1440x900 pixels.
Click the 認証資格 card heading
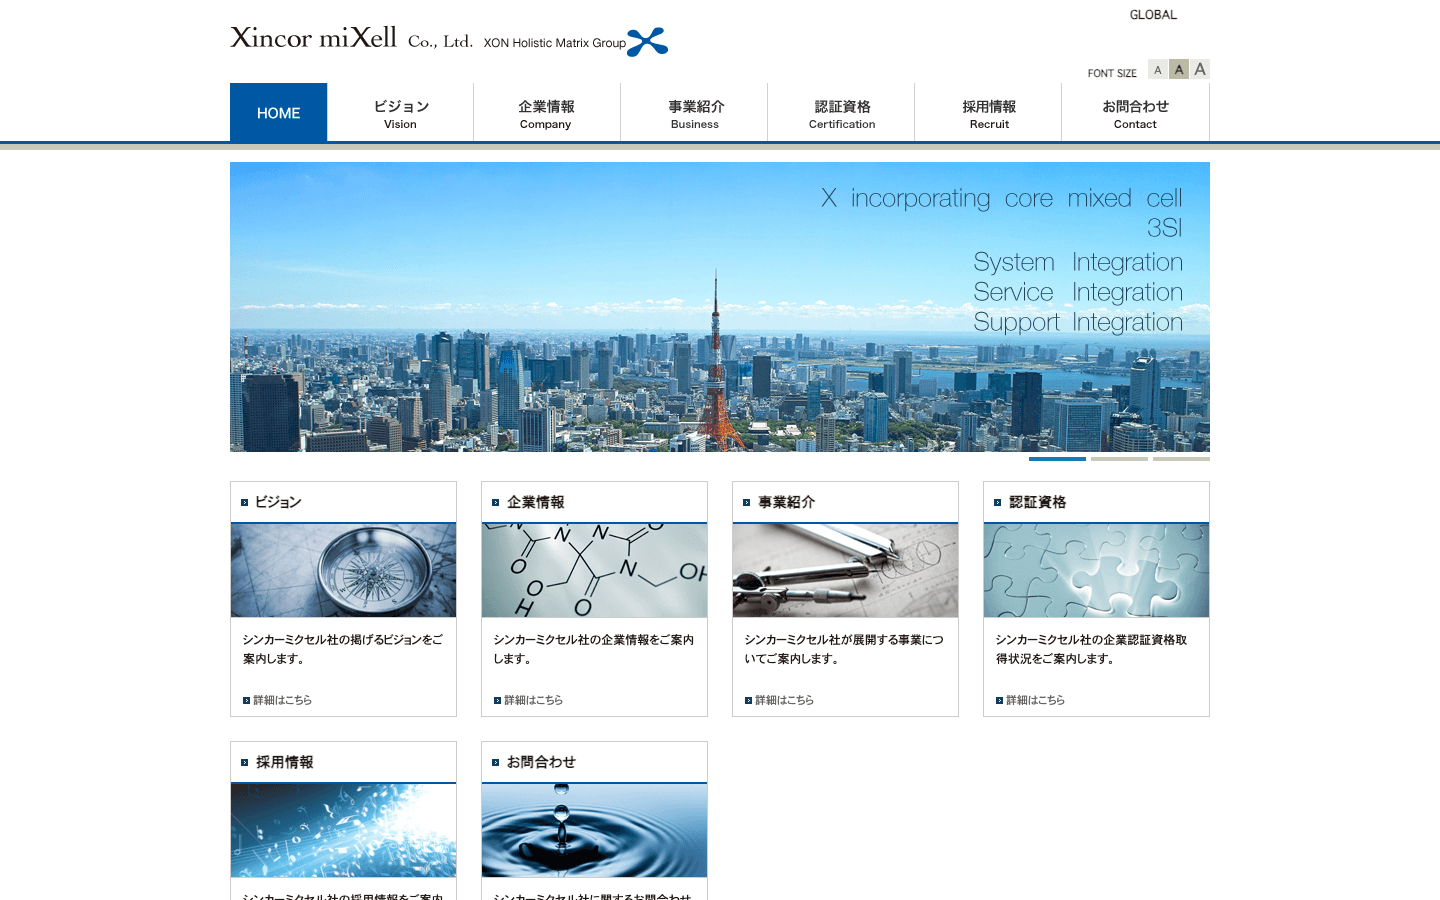point(1037,502)
